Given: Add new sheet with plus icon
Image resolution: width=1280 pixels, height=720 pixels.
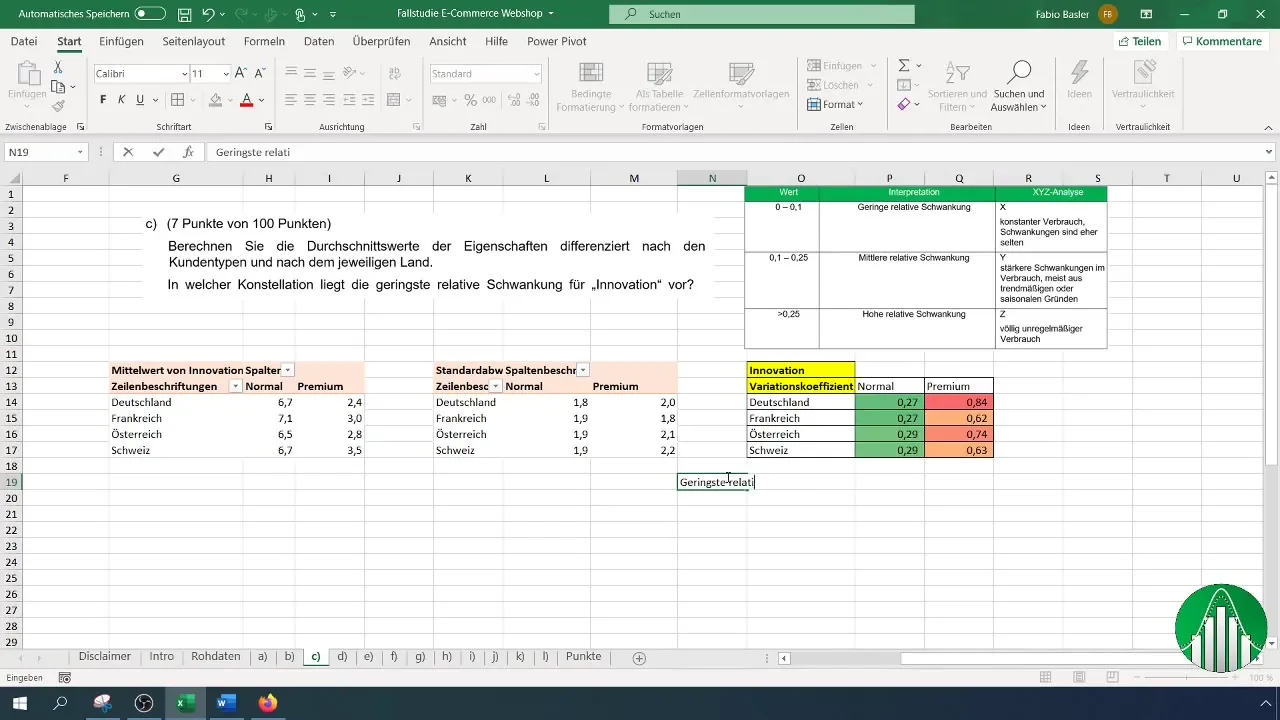Looking at the screenshot, I should (639, 657).
